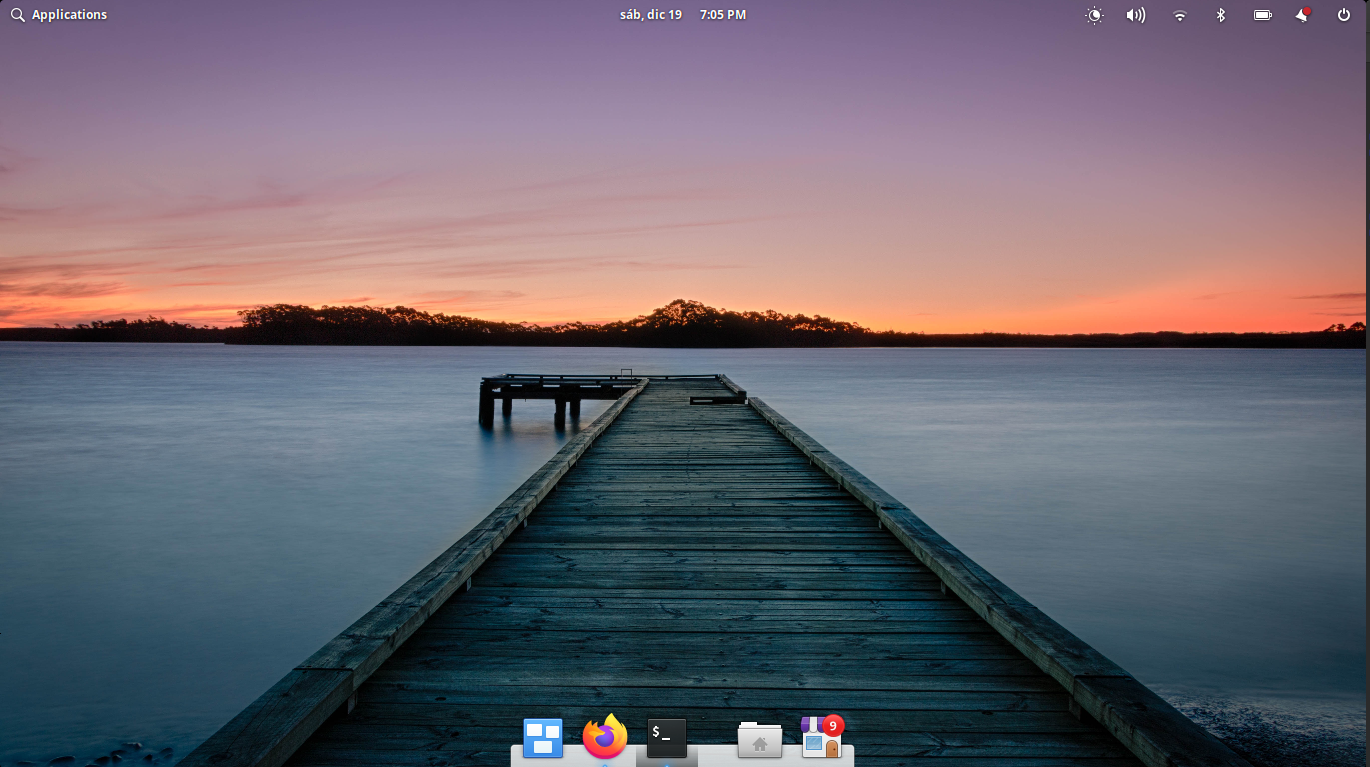
Task: Open the calendar by clicking the date
Action: [649, 14]
